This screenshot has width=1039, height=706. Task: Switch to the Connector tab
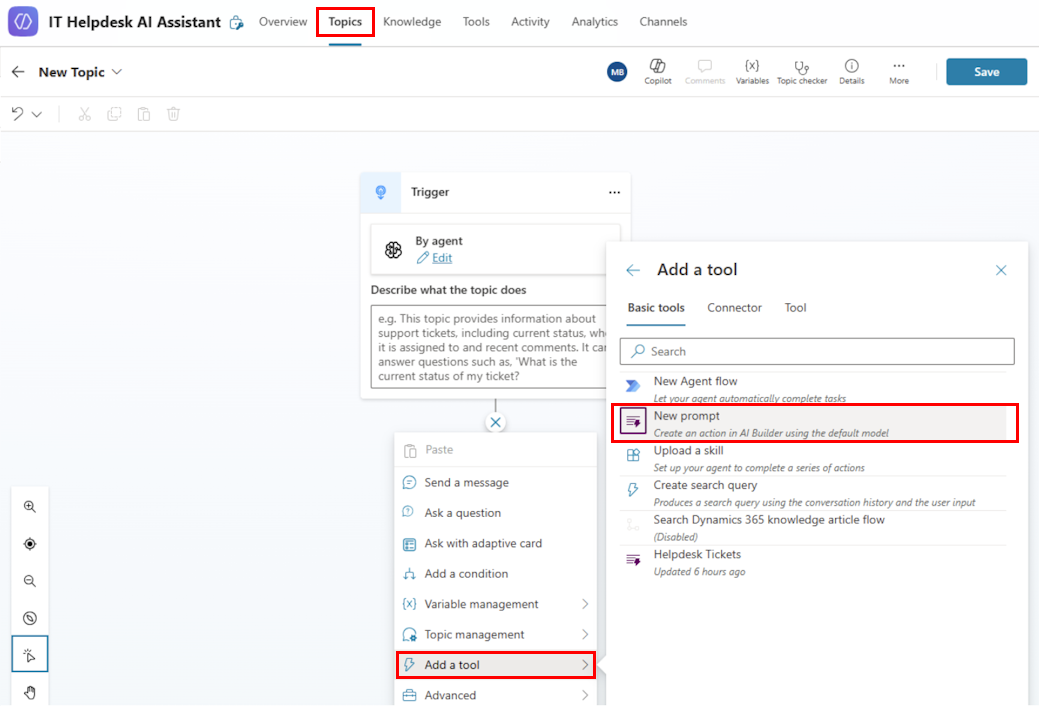[x=734, y=307]
